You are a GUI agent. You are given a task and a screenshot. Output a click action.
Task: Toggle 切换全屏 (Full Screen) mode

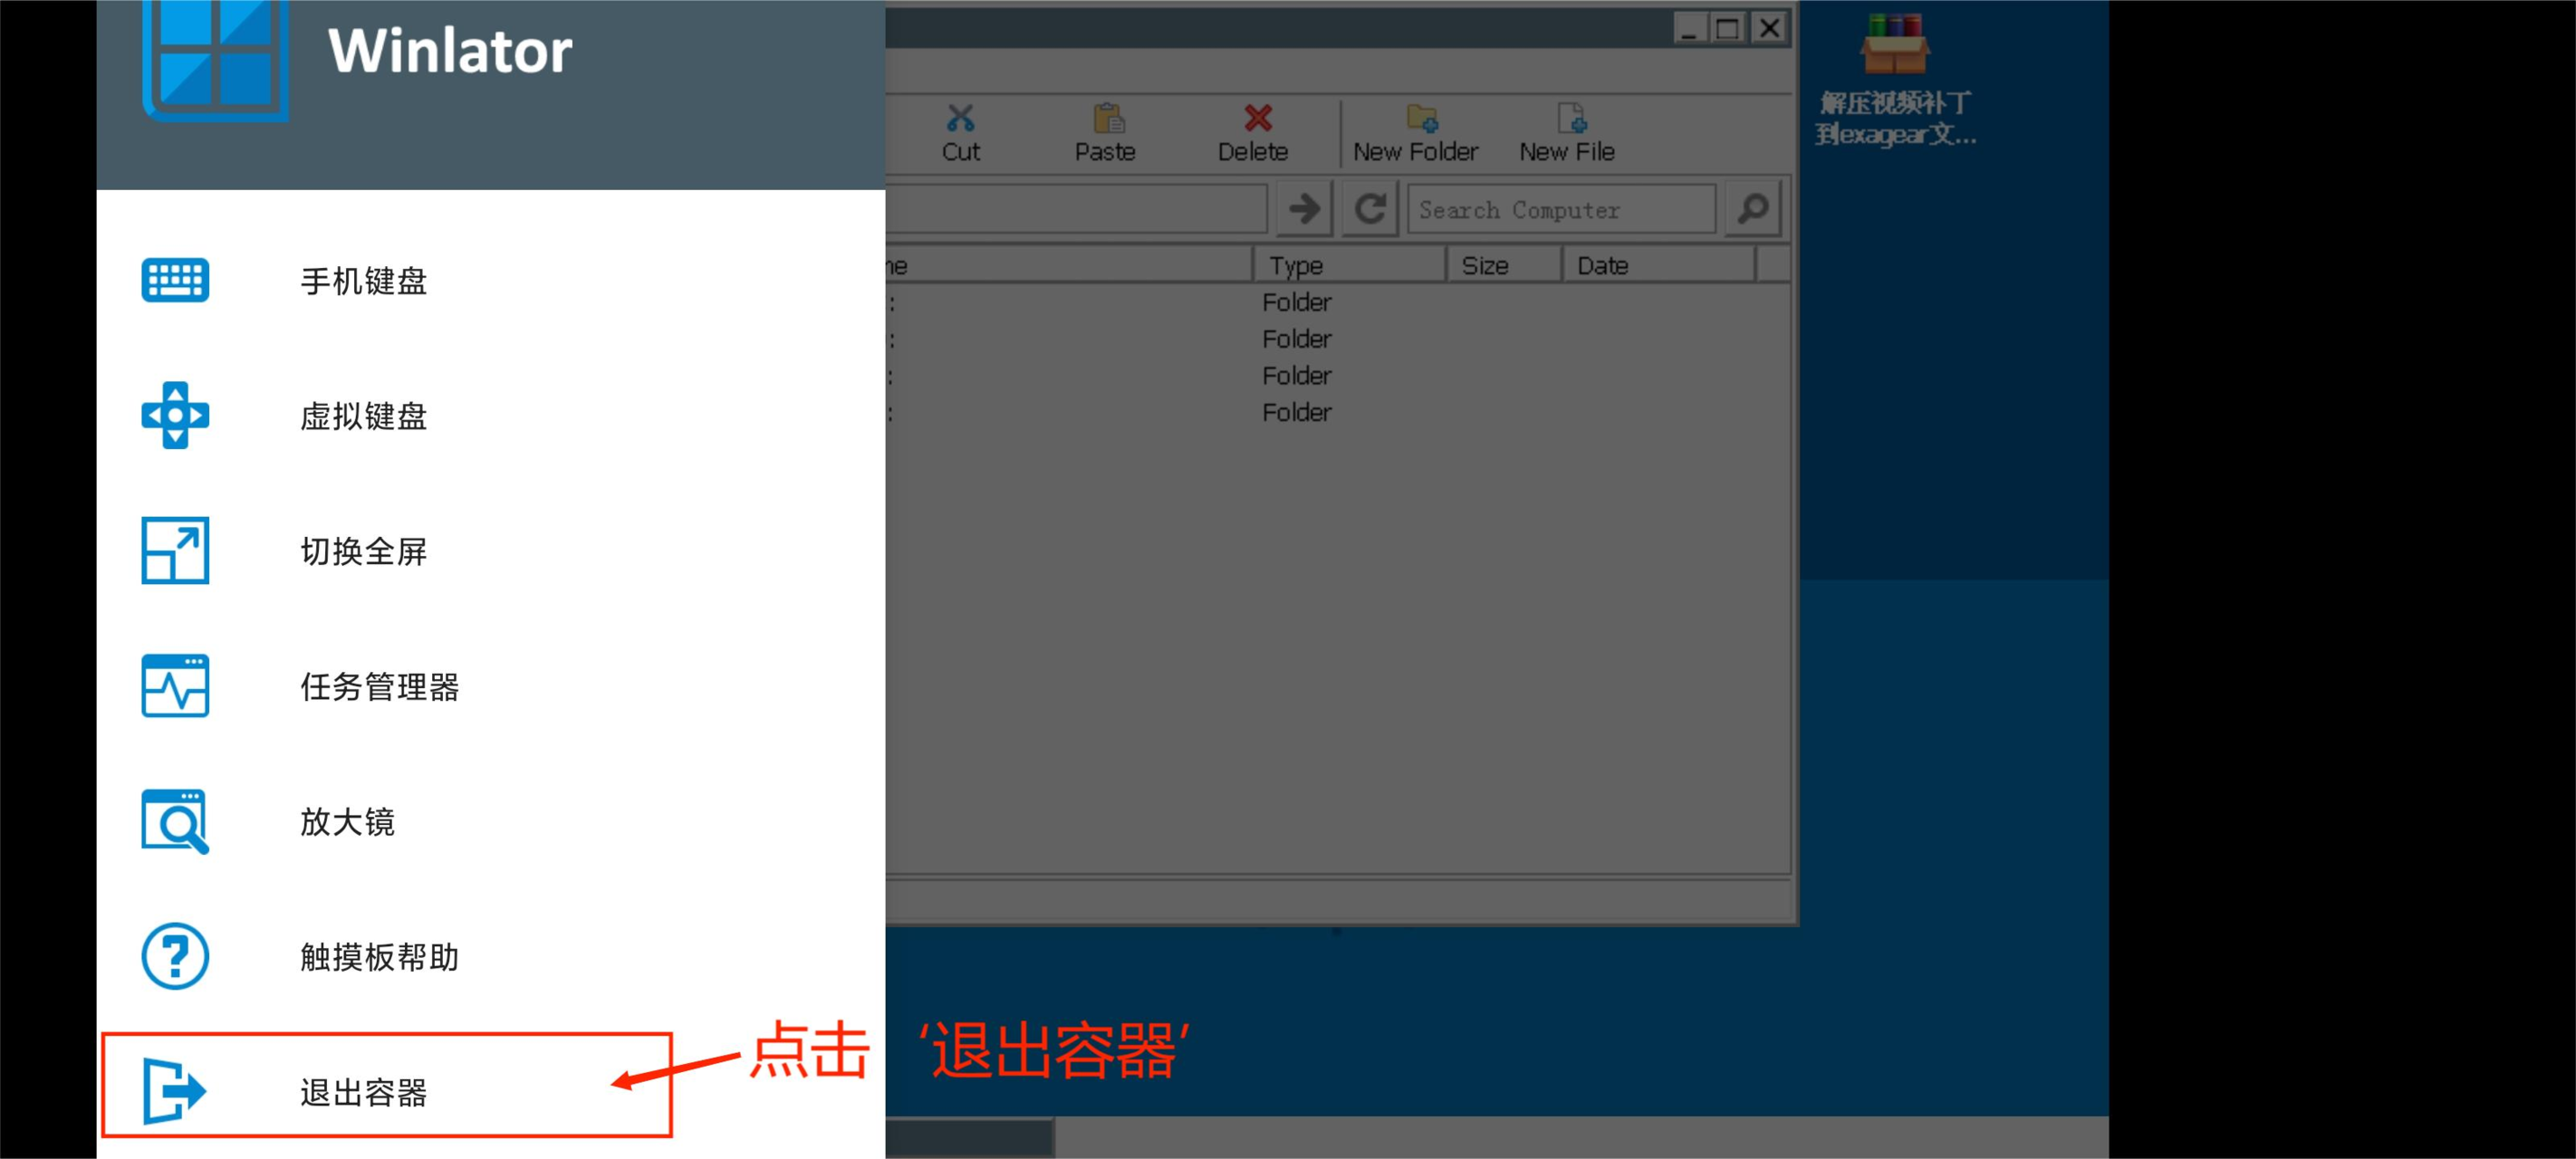point(363,550)
